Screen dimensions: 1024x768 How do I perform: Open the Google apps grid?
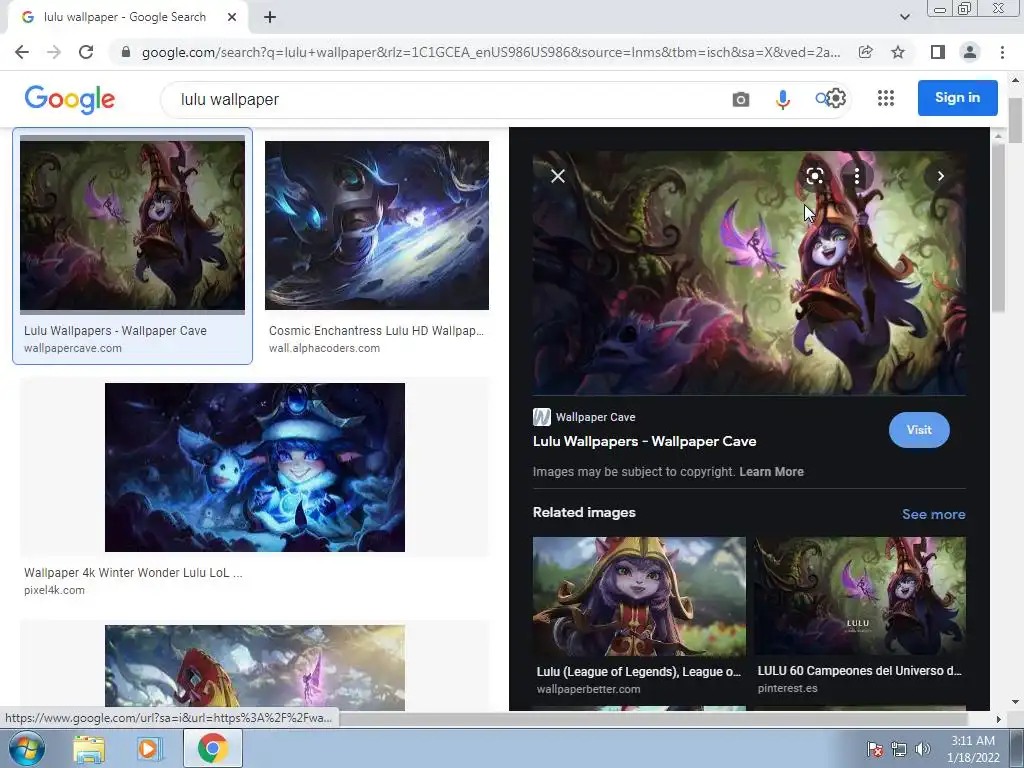point(886,98)
